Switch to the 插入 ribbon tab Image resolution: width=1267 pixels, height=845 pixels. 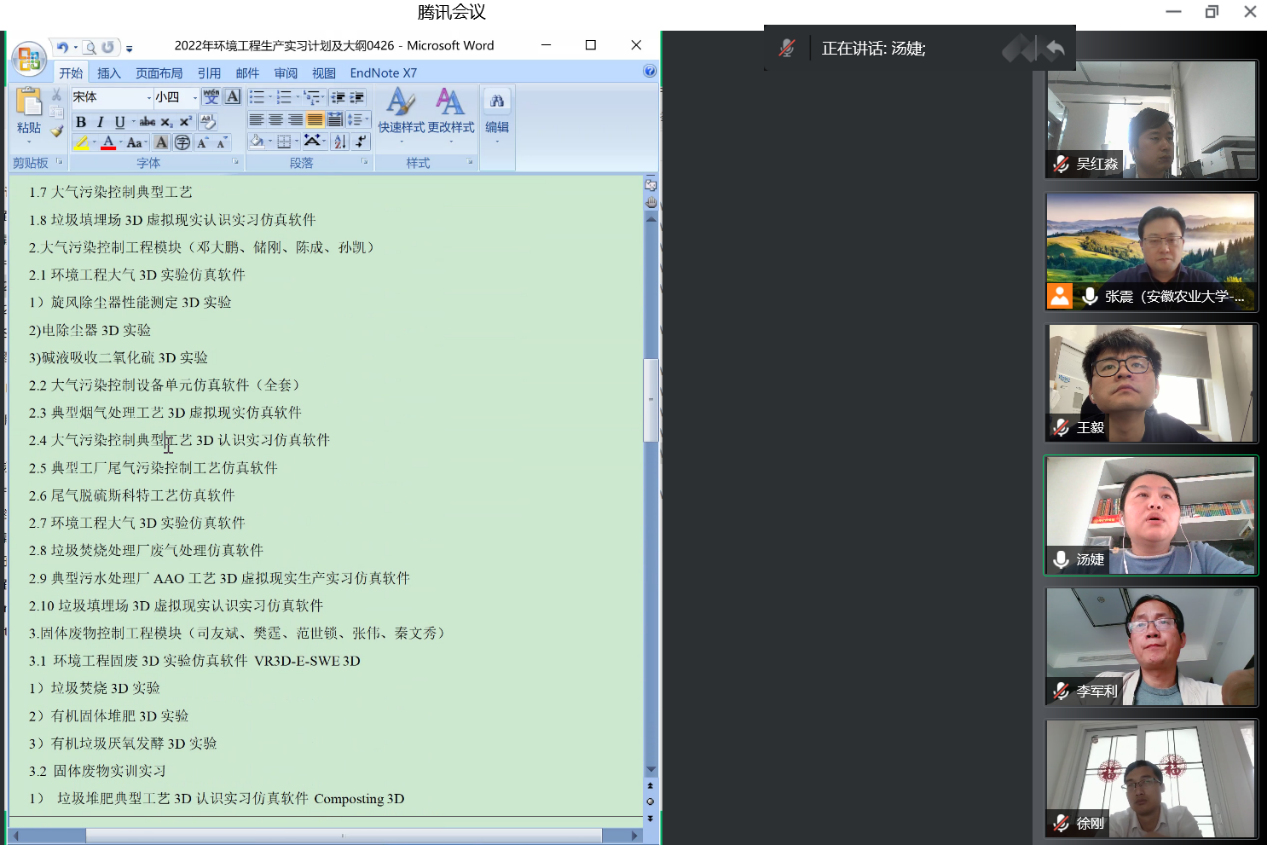point(108,73)
